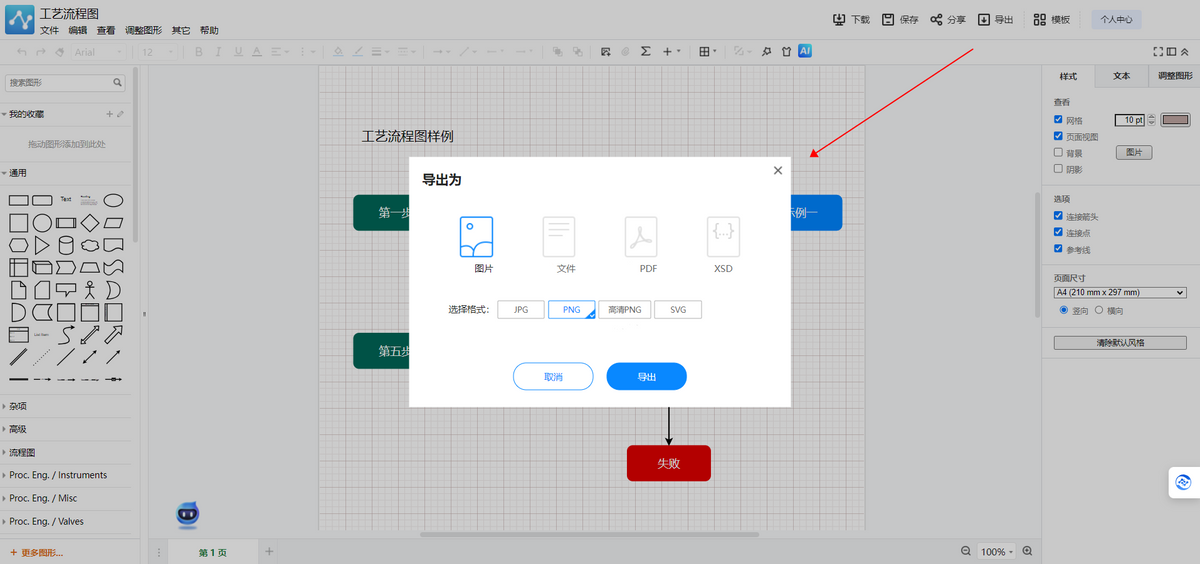1200x564 pixels.
Task: Toggle the 连接箭头 checkbox
Action: (1059, 216)
